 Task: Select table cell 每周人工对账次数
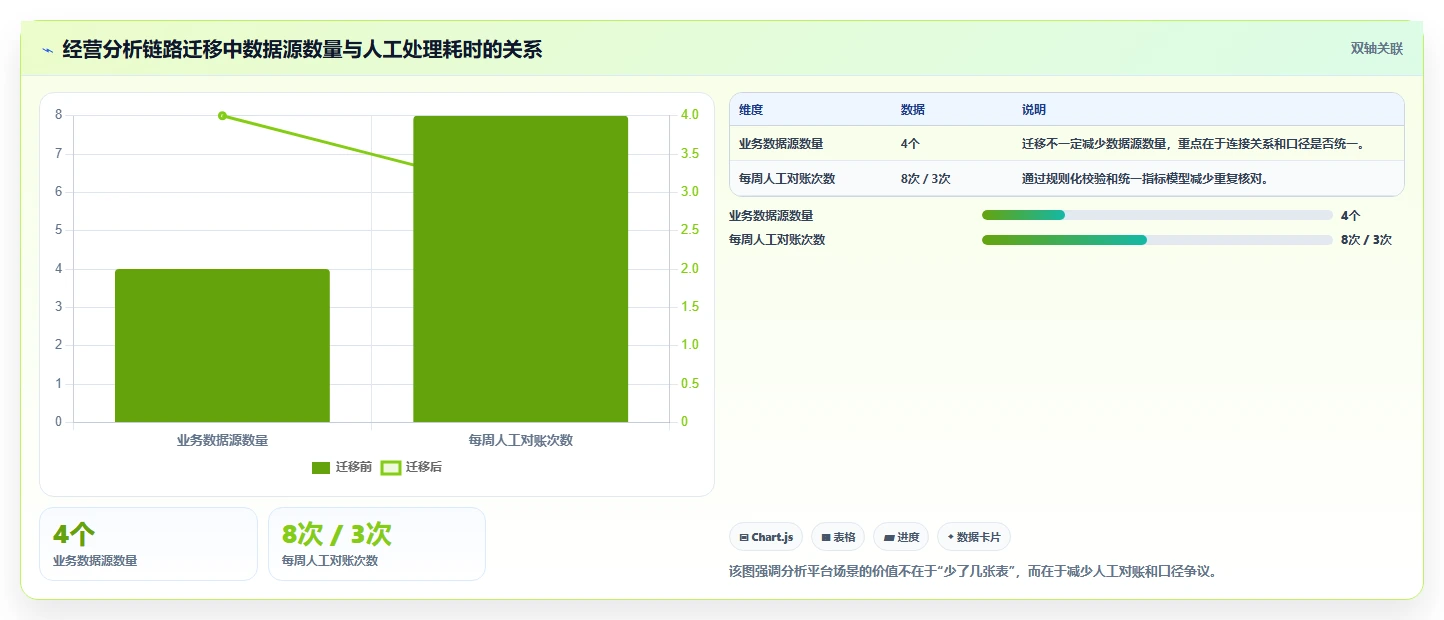pos(787,179)
